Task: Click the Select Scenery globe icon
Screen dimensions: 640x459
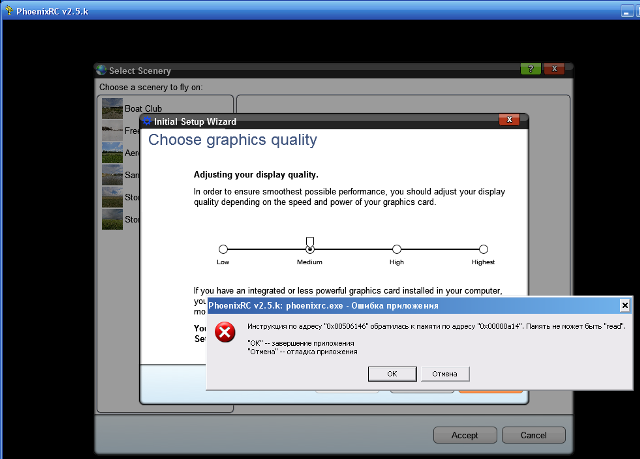Action: [102, 70]
